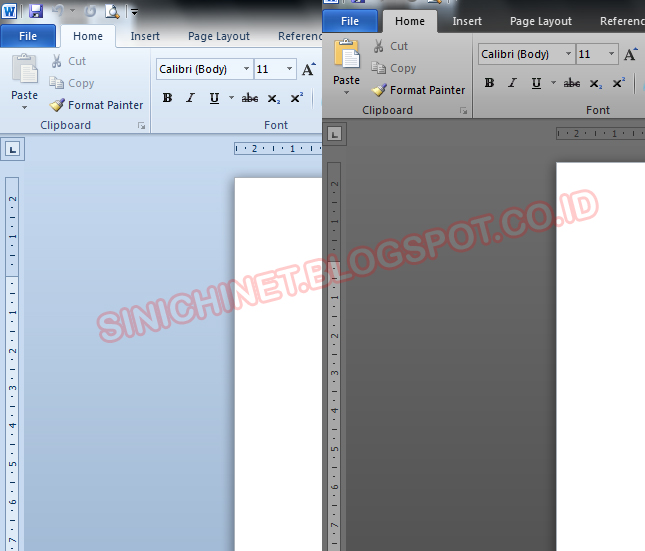Toggle Superscript in the left blue window
Screen dimensions: 645x551
(297, 98)
